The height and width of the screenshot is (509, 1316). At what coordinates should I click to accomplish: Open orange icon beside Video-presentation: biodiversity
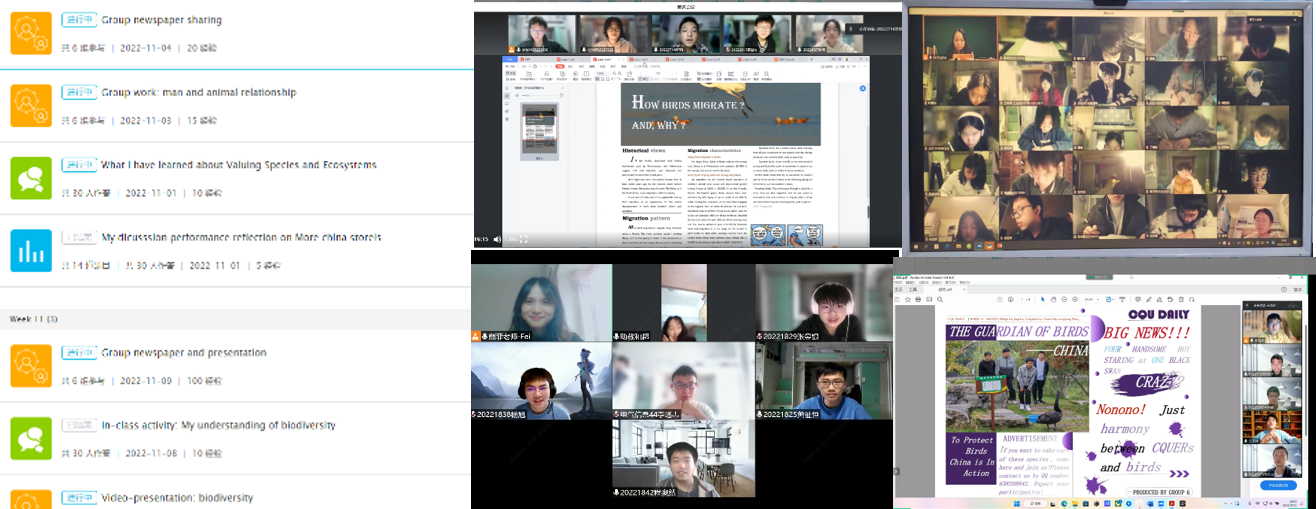(x=30, y=499)
